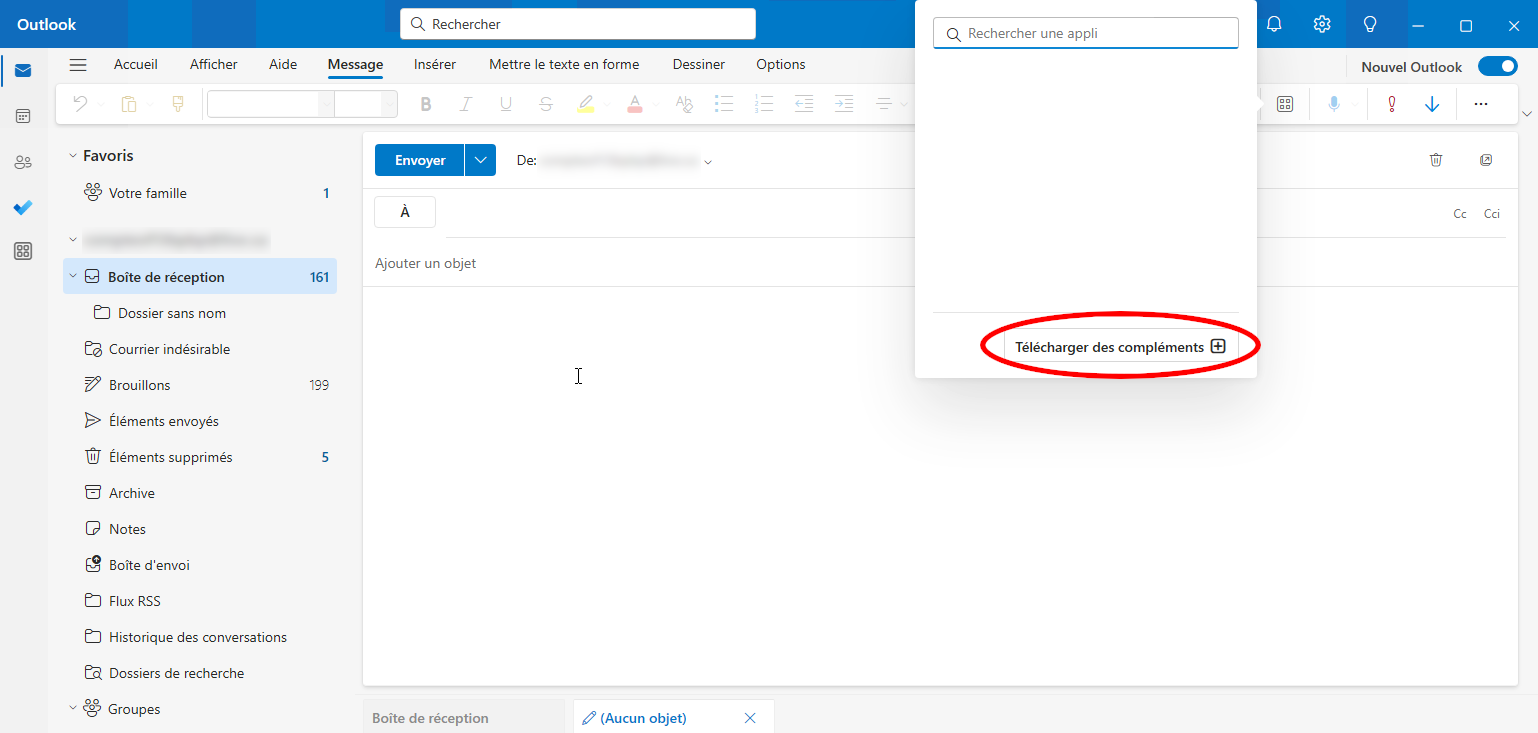Image resolution: width=1538 pixels, height=733 pixels.
Task: Click the notifications bell icon
Action: coord(1274,24)
